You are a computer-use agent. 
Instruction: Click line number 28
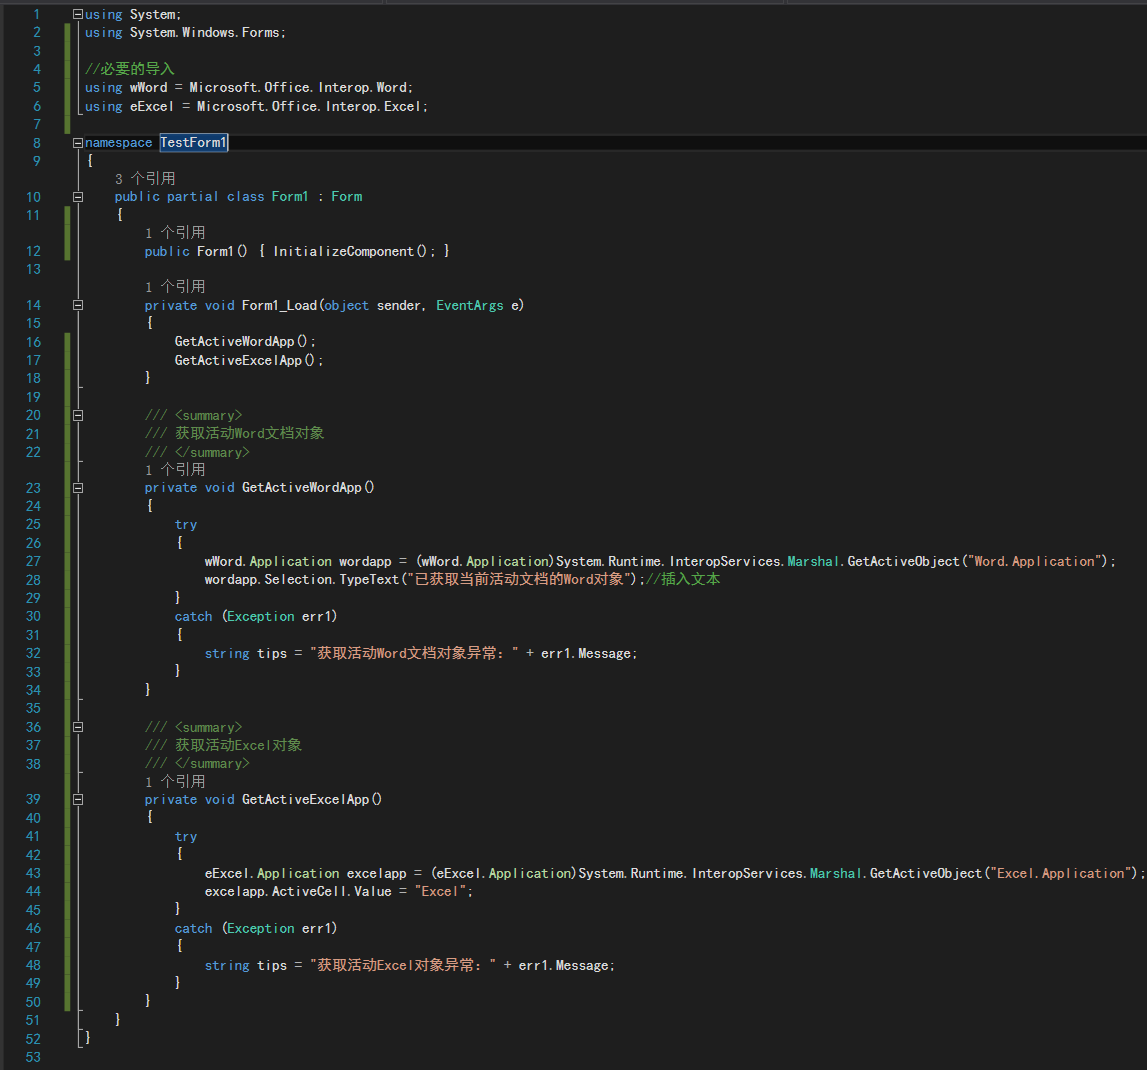(33, 579)
